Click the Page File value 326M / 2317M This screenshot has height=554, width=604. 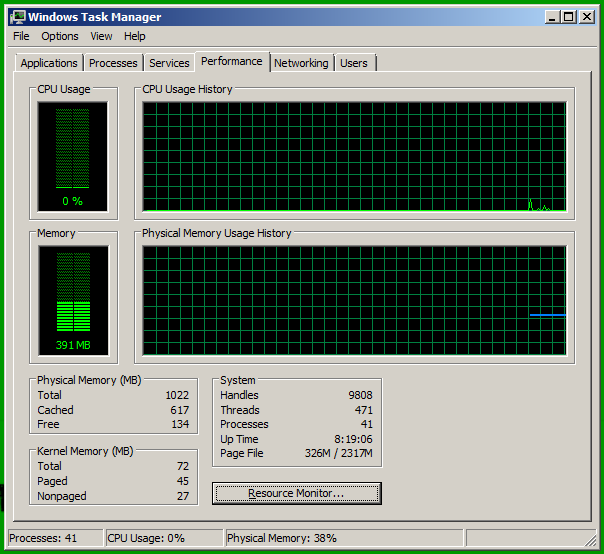339,453
